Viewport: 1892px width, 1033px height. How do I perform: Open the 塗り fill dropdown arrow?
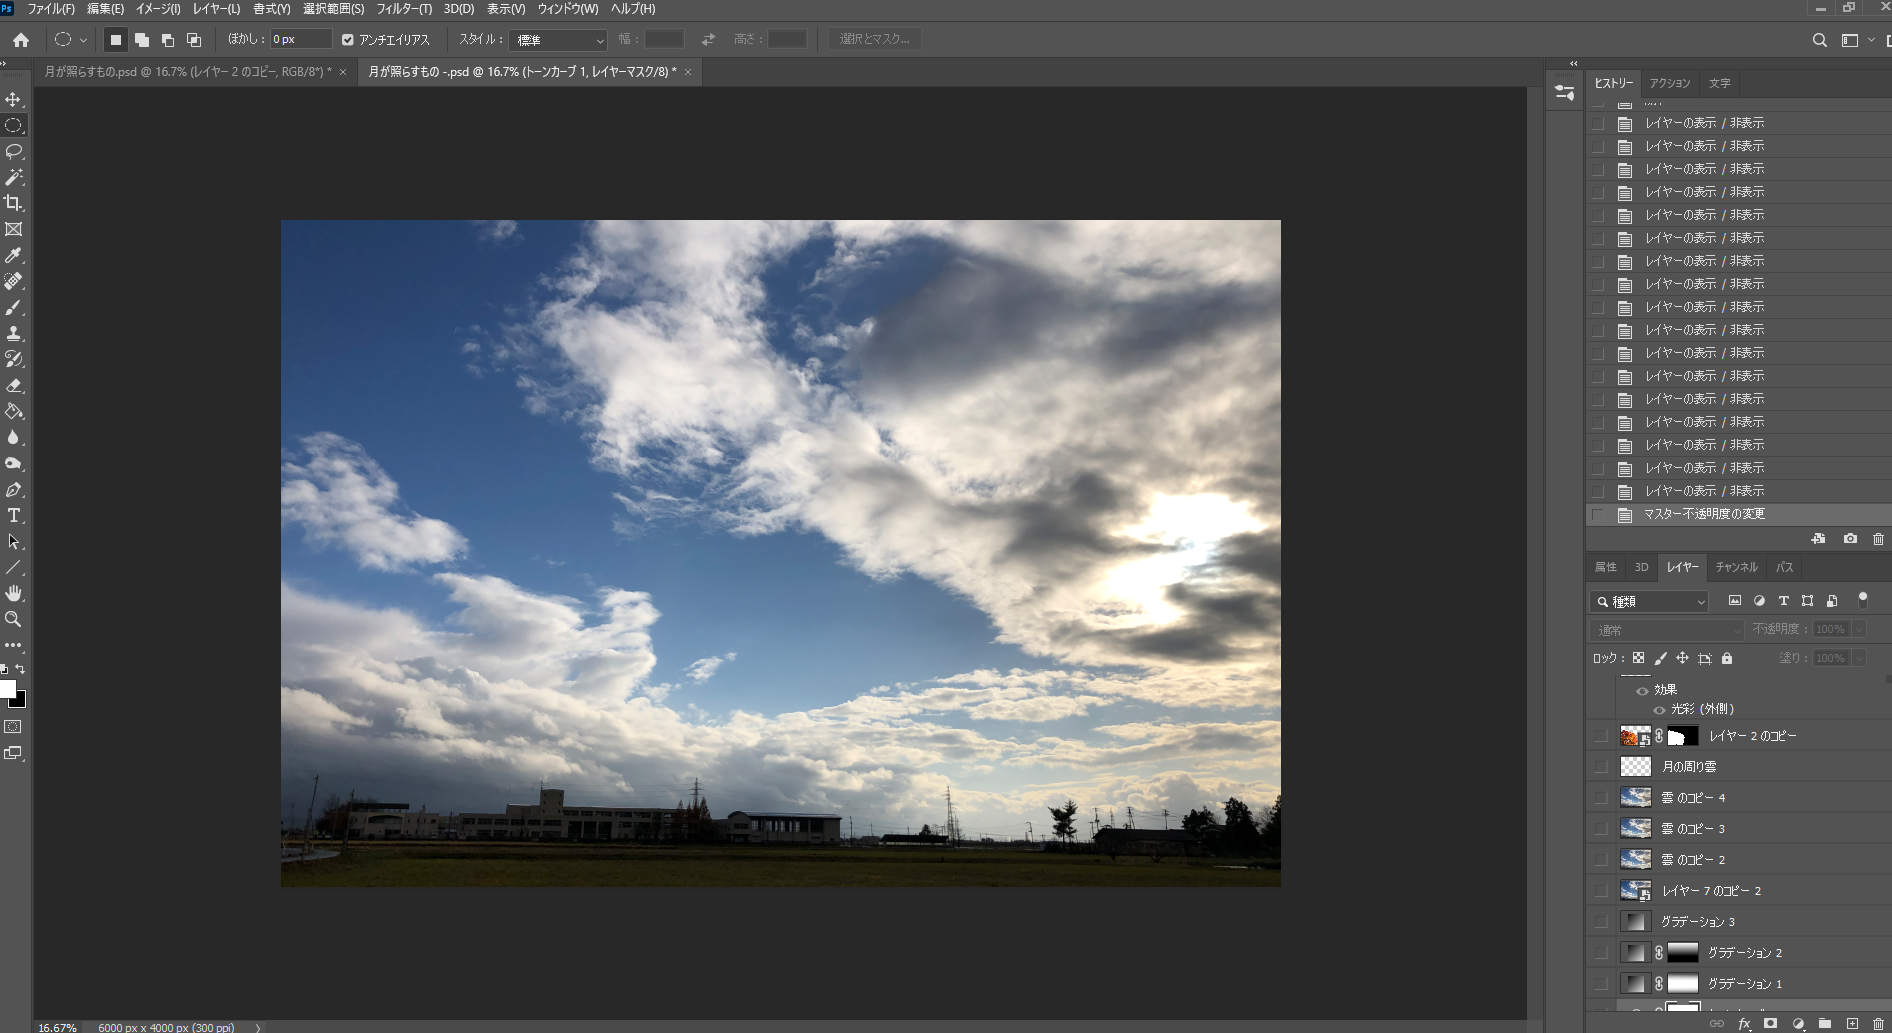(1859, 658)
